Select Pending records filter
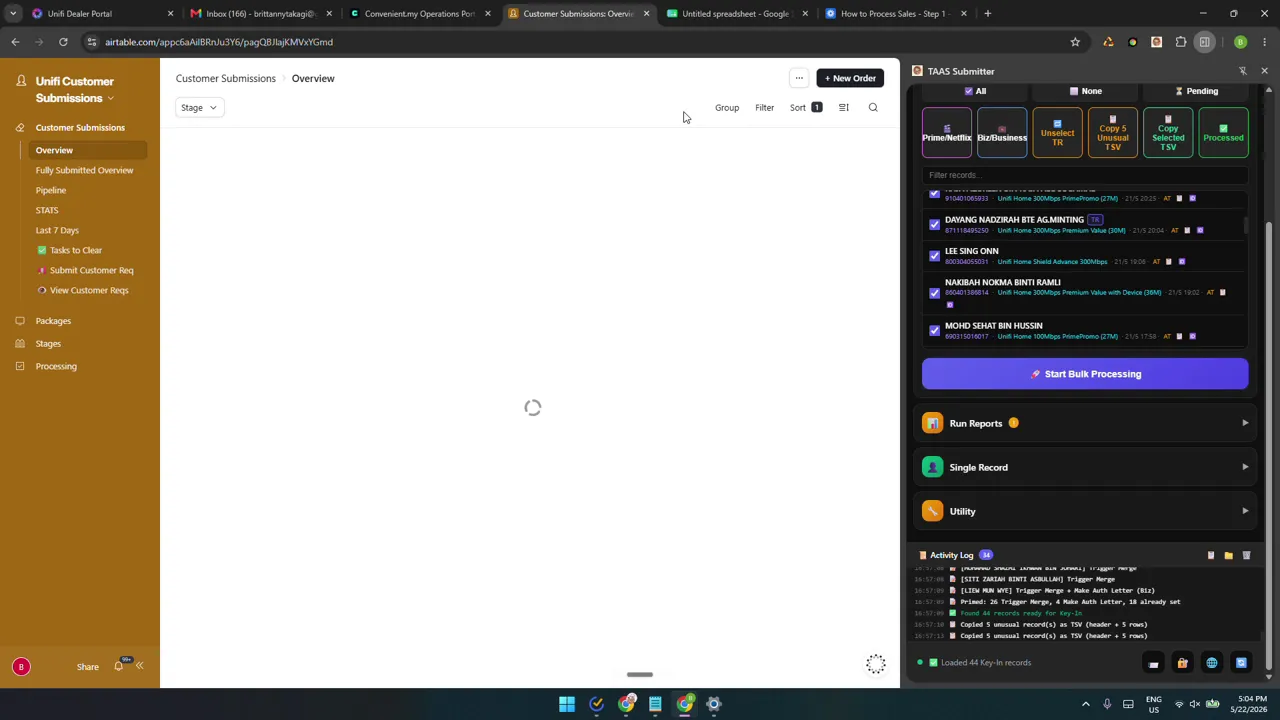Image resolution: width=1280 pixels, height=720 pixels. [x=1196, y=91]
